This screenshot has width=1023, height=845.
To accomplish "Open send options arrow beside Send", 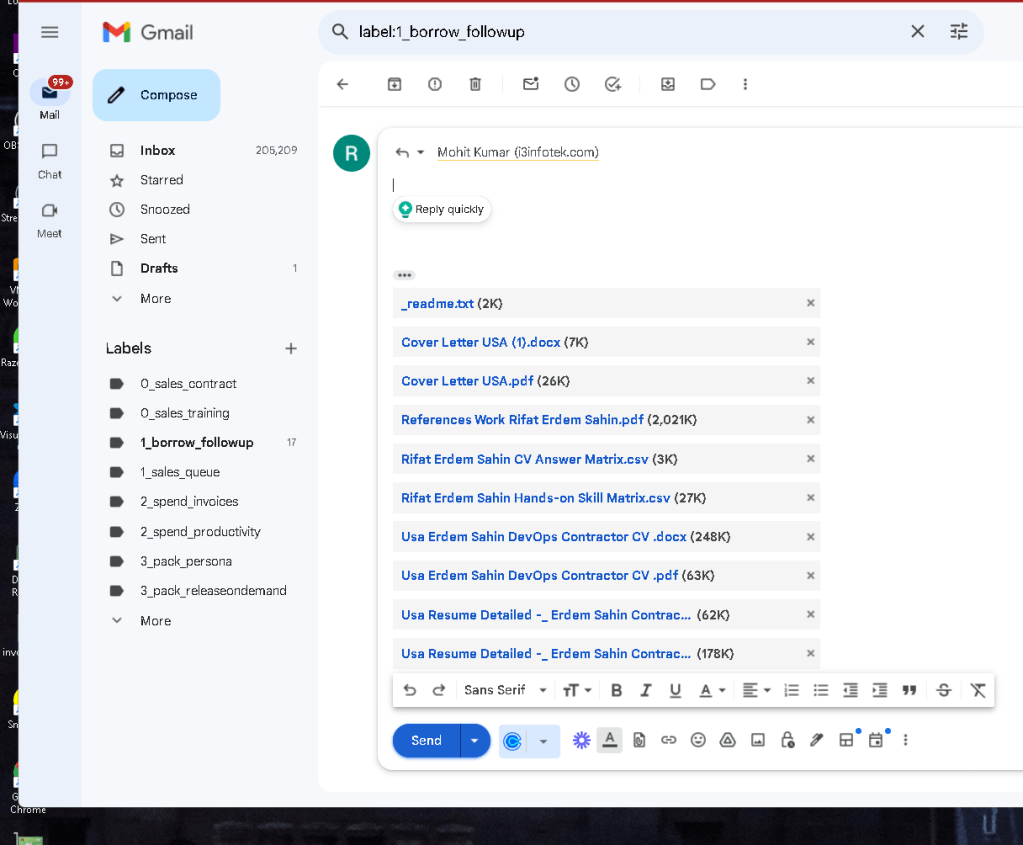I will [475, 741].
